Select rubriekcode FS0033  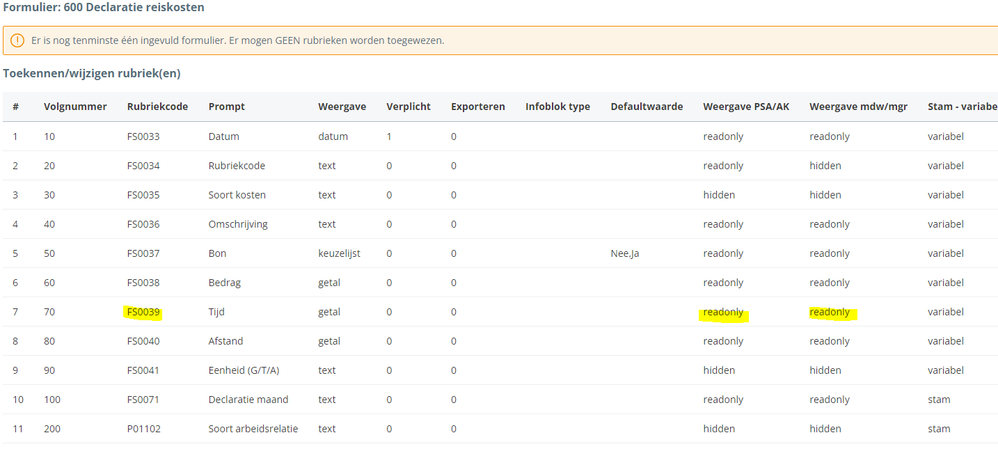tap(143, 136)
